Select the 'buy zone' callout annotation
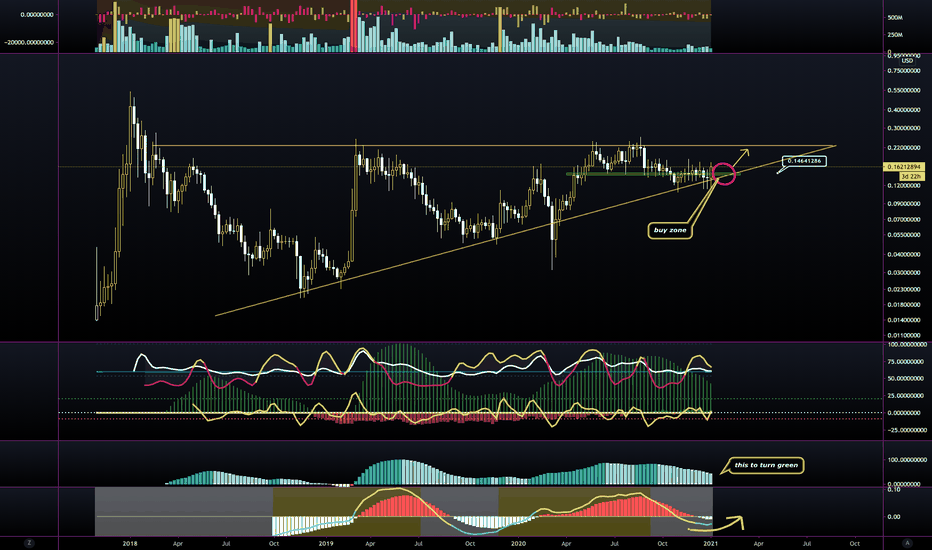Viewport: 932px width, 550px height. tap(670, 230)
